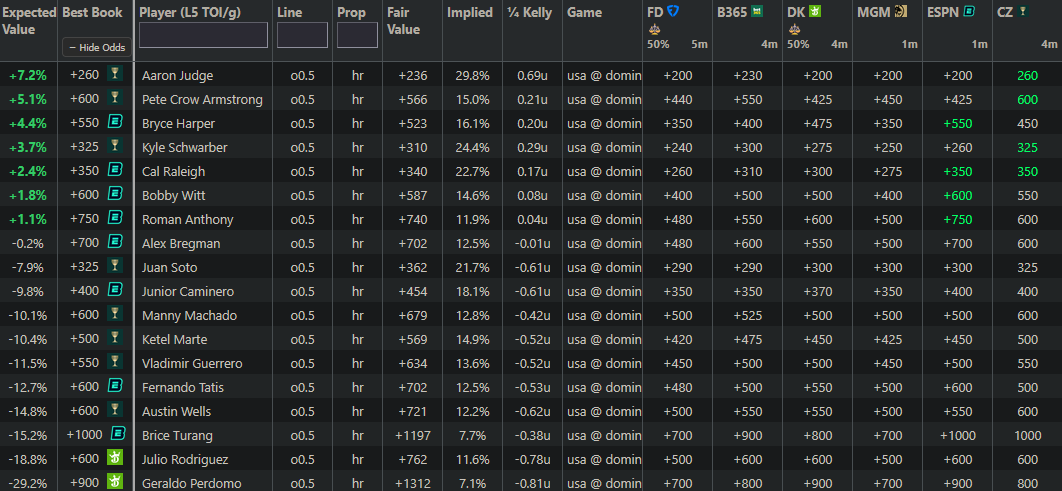Click best book icon for Ketel Marte
Image resolution: width=1062 pixels, height=491 pixels.
115,338
